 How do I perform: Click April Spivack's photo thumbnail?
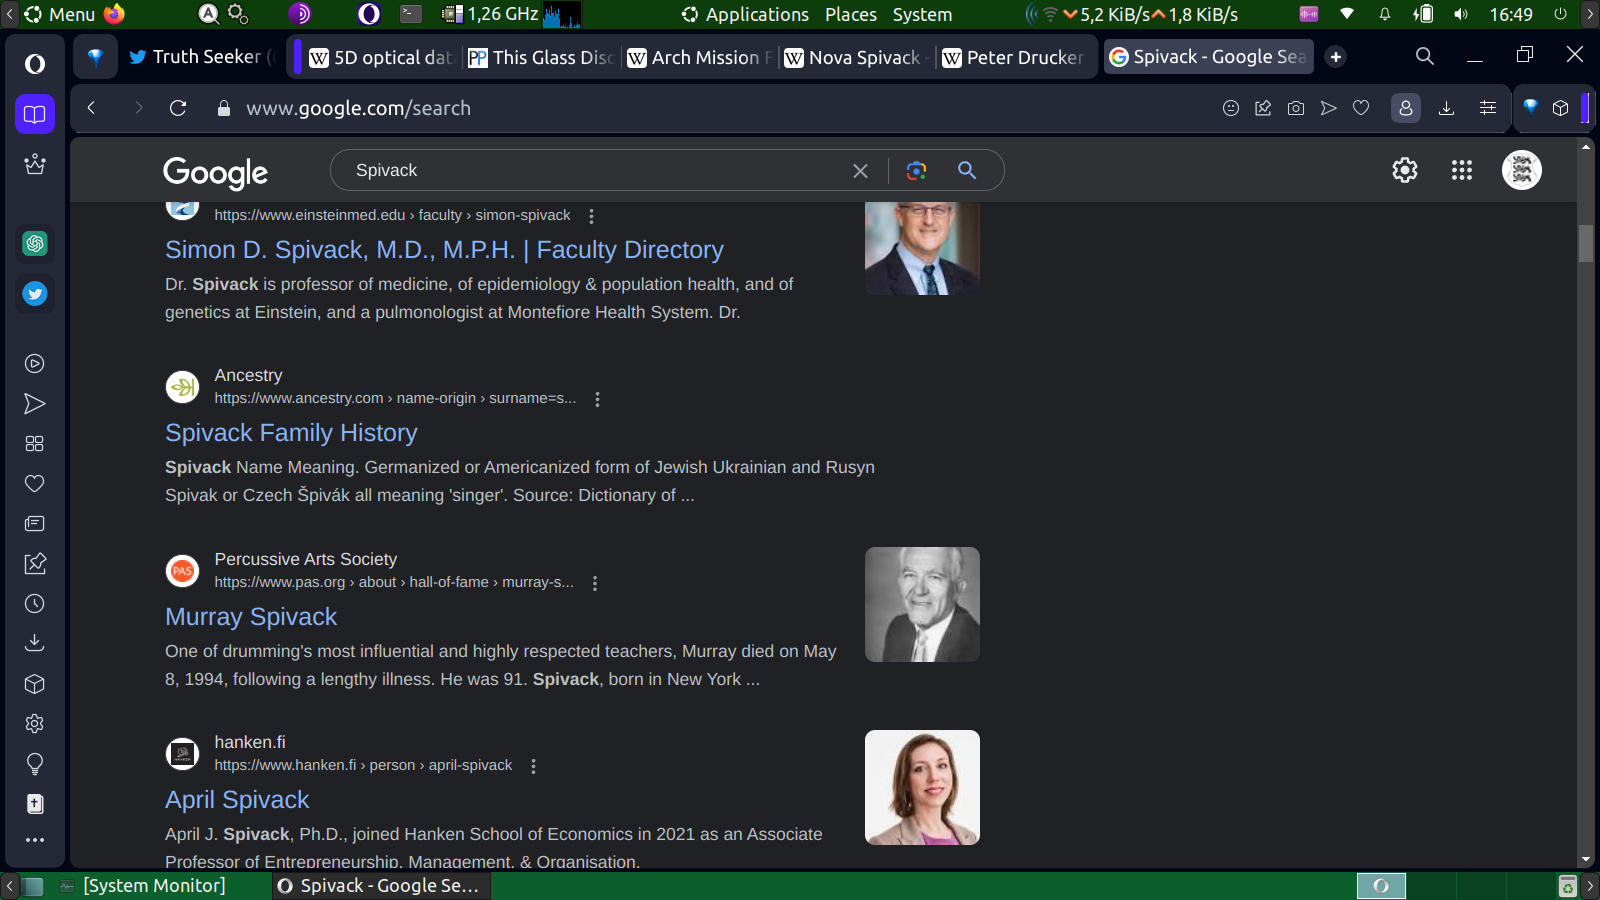coord(922,787)
